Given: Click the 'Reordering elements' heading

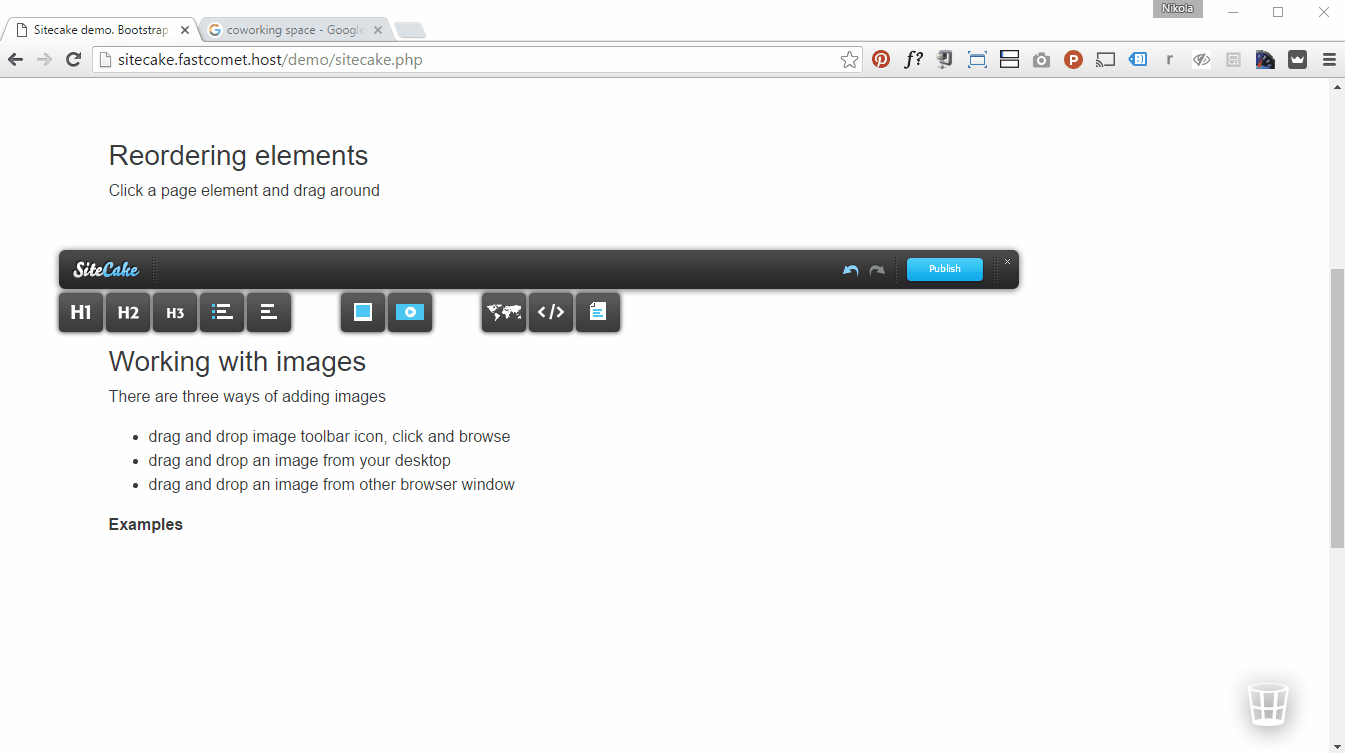Looking at the screenshot, I should (238, 156).
